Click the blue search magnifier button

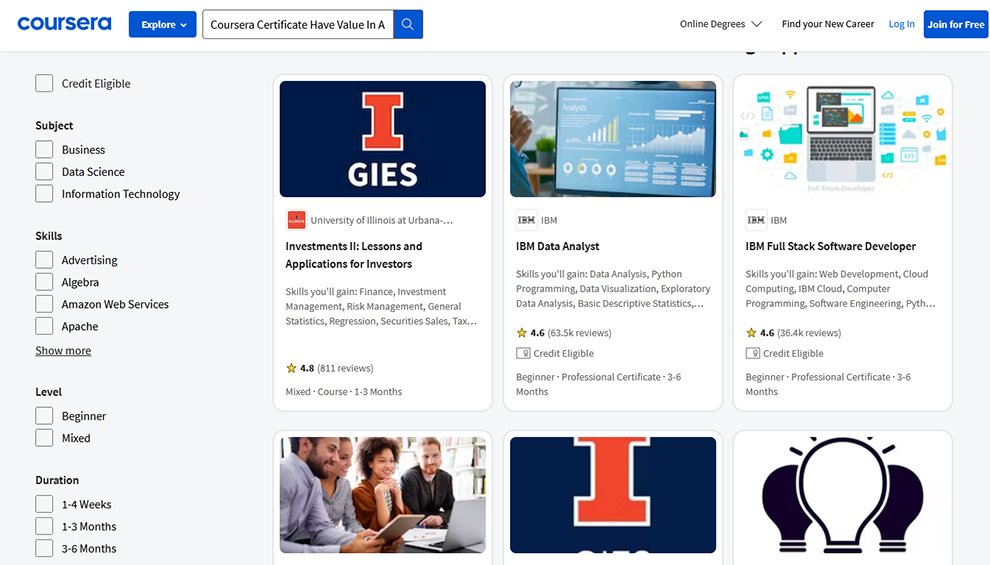pos(408,24)
